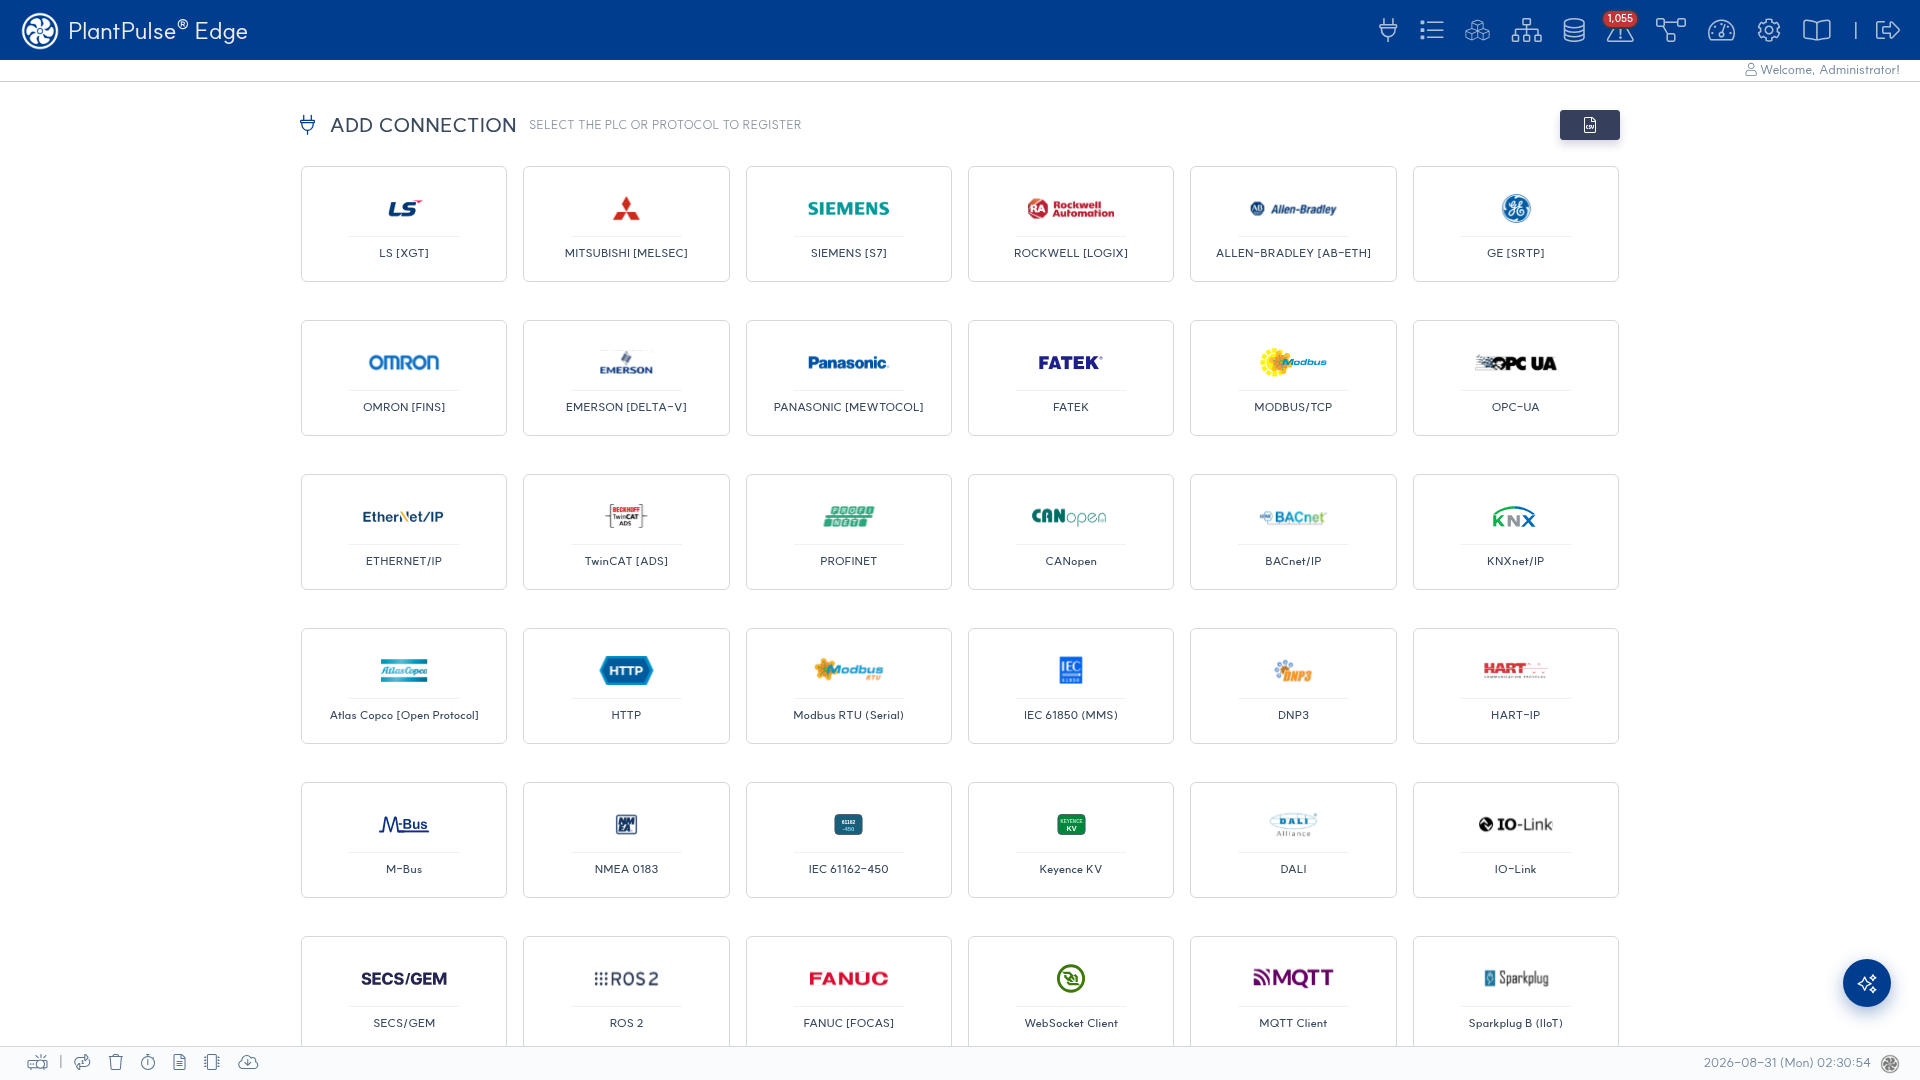Select the SECS/GEM card
Screen dimensions: 1920x1080
point(404,991)
